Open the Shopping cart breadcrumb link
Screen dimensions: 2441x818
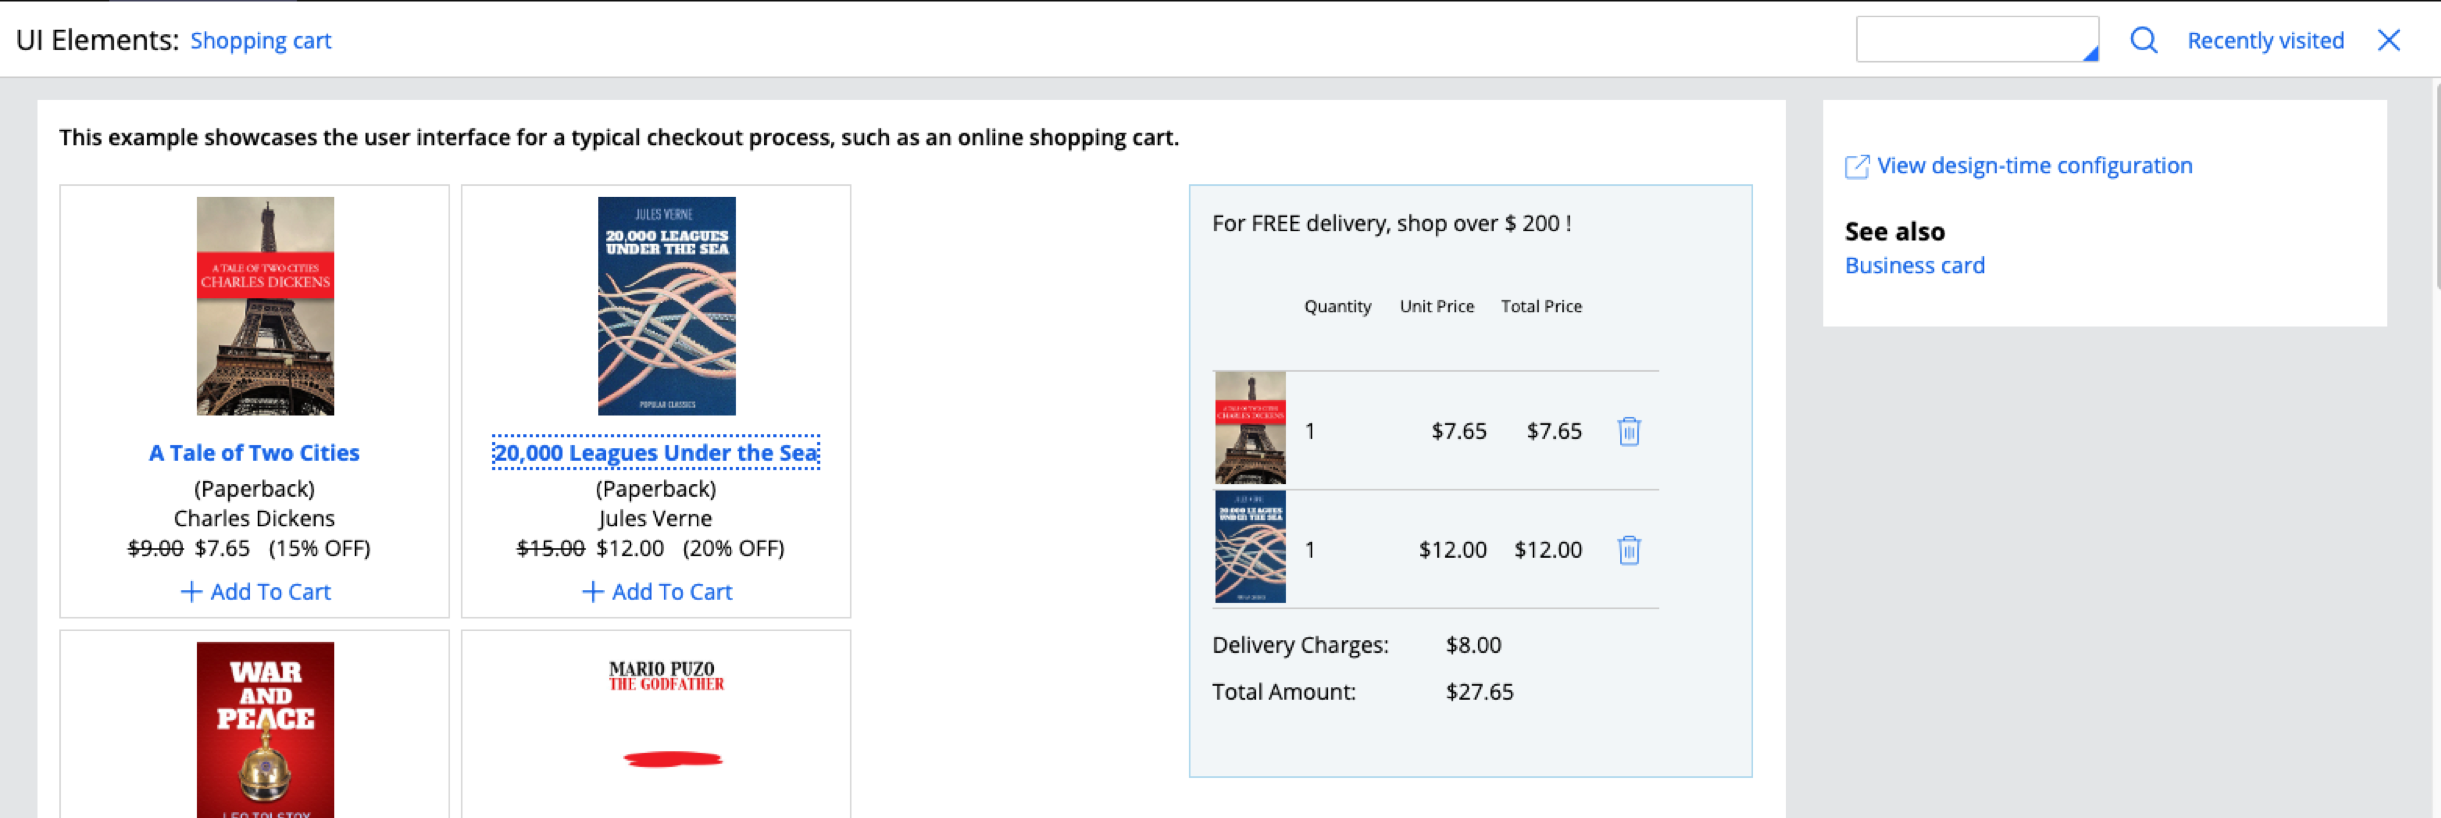coord(260,41)
